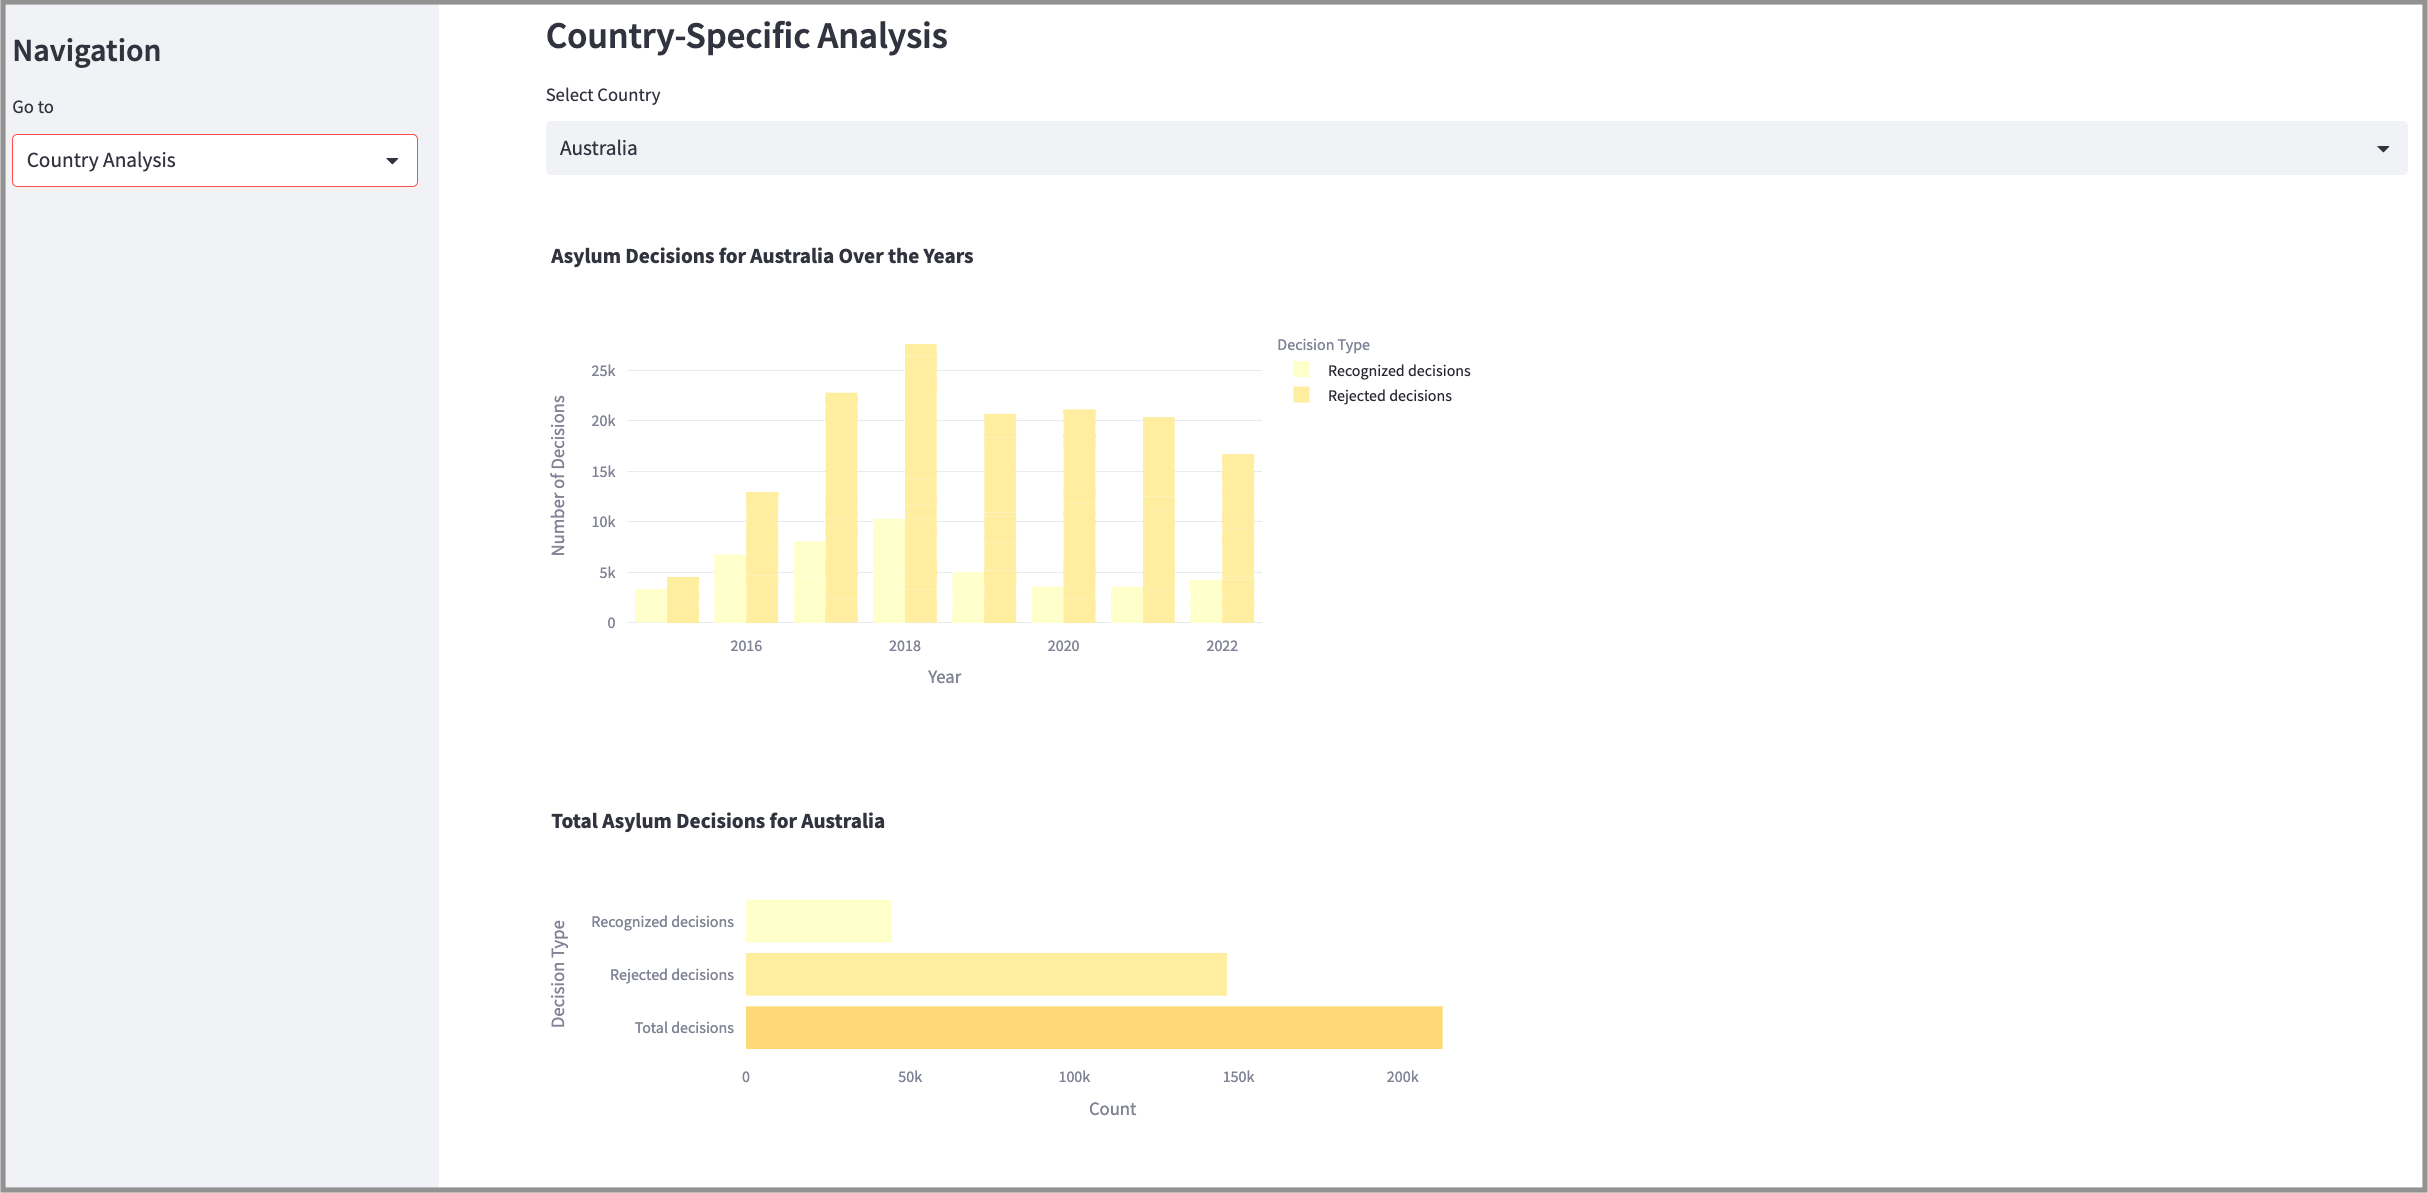This screenshot has width=2428, height=1193.
Task: Click the Recognized decisions horizontal bar
Action: (818, 921)
